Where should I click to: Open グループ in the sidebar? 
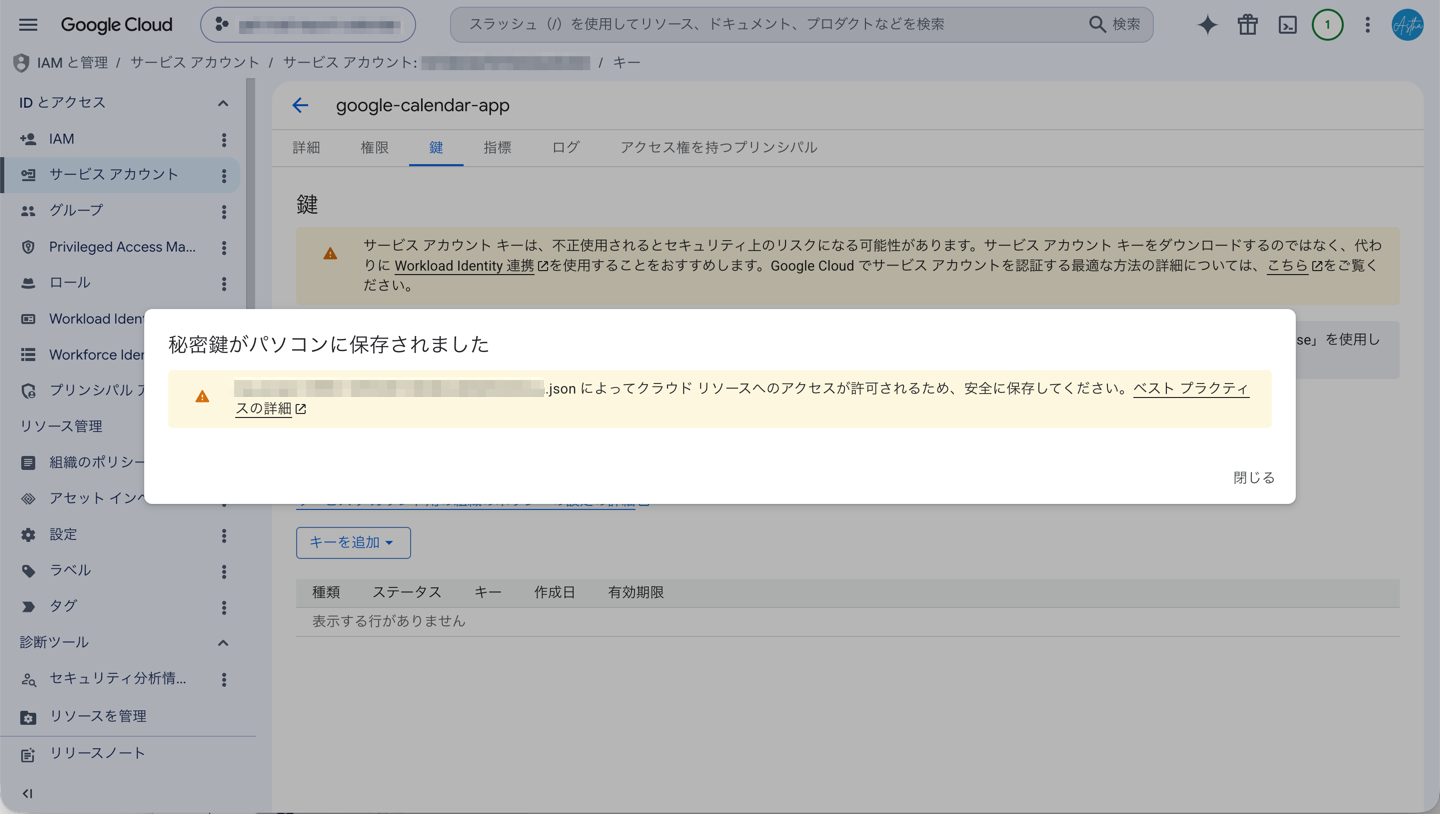point(76,210)
